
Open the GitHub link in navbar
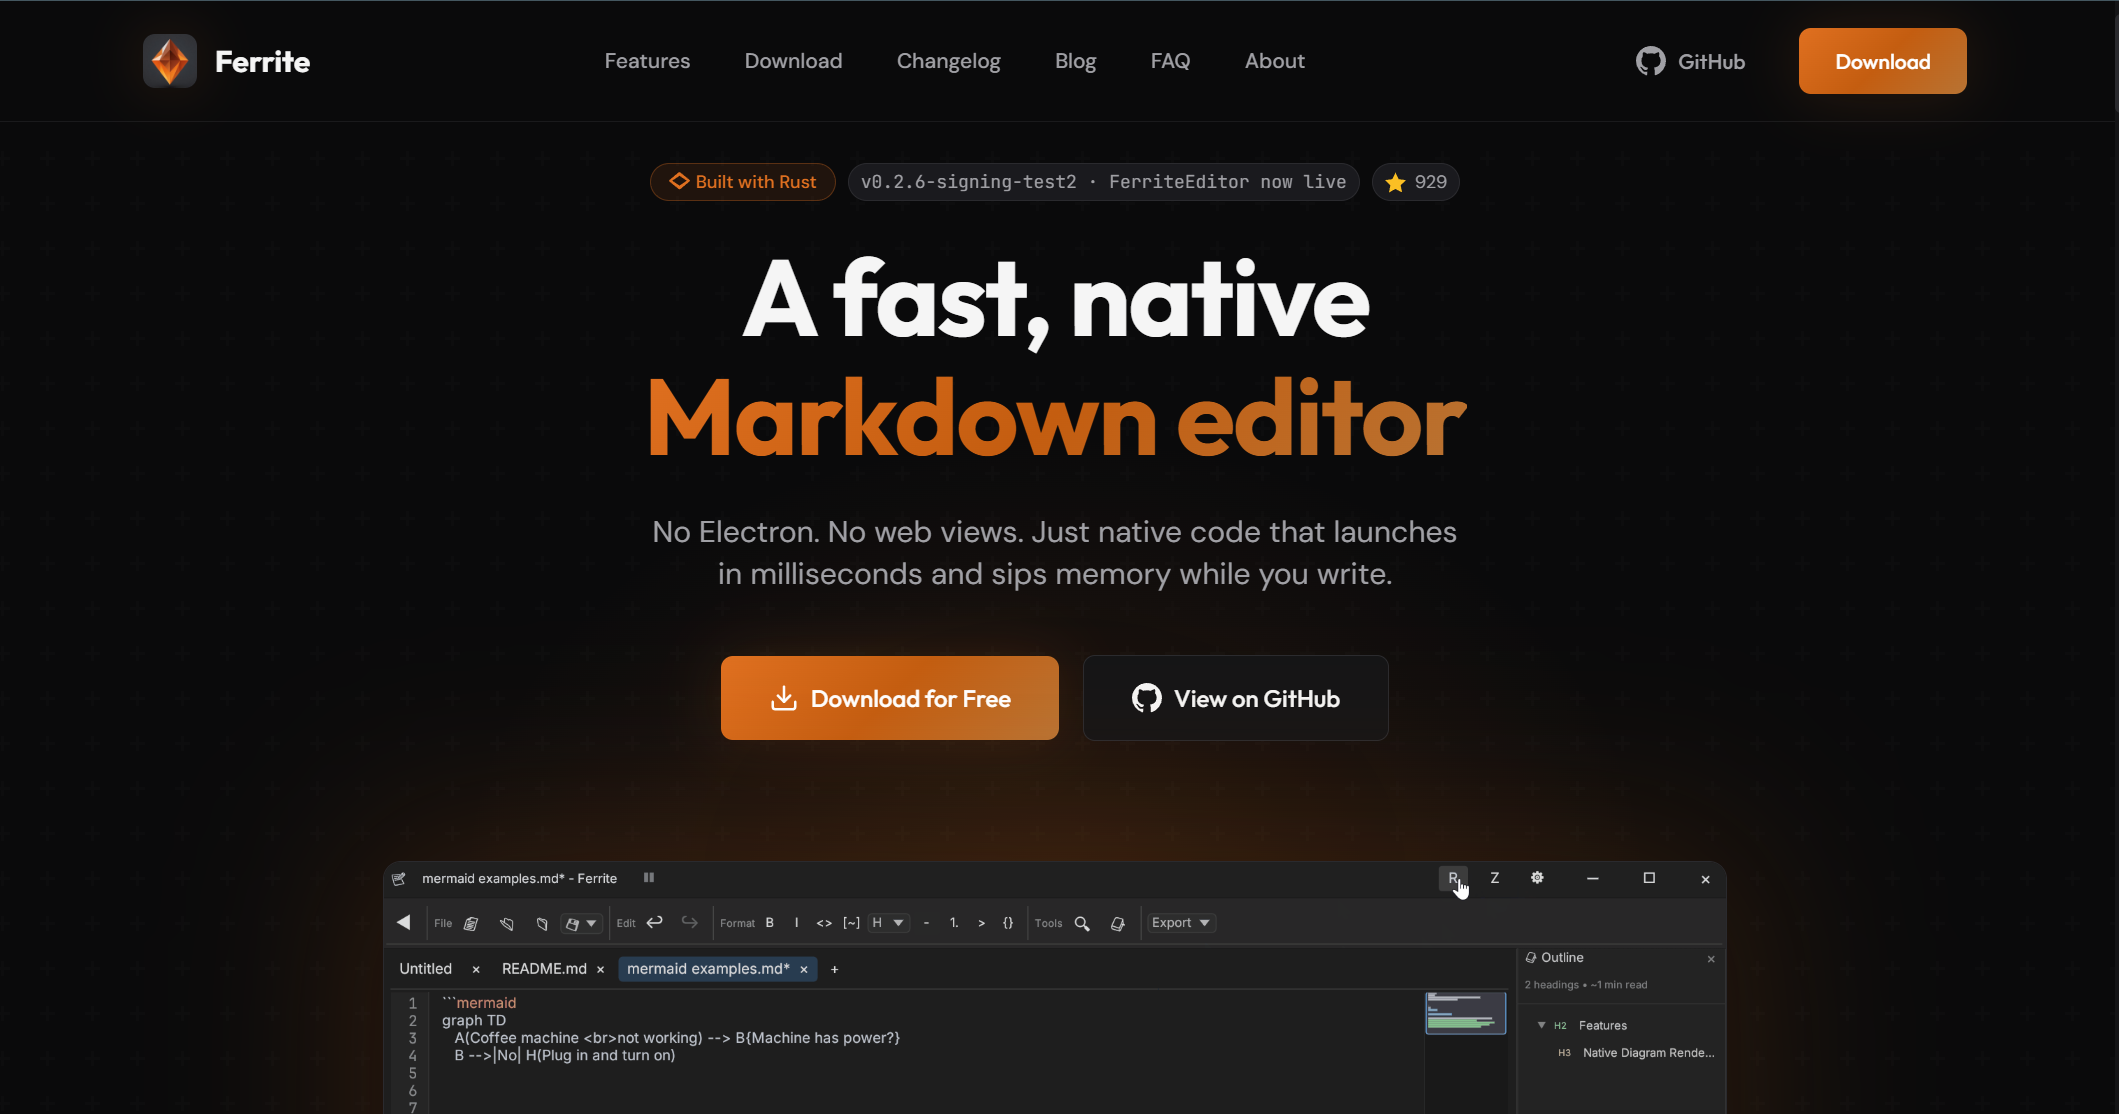1690,61
